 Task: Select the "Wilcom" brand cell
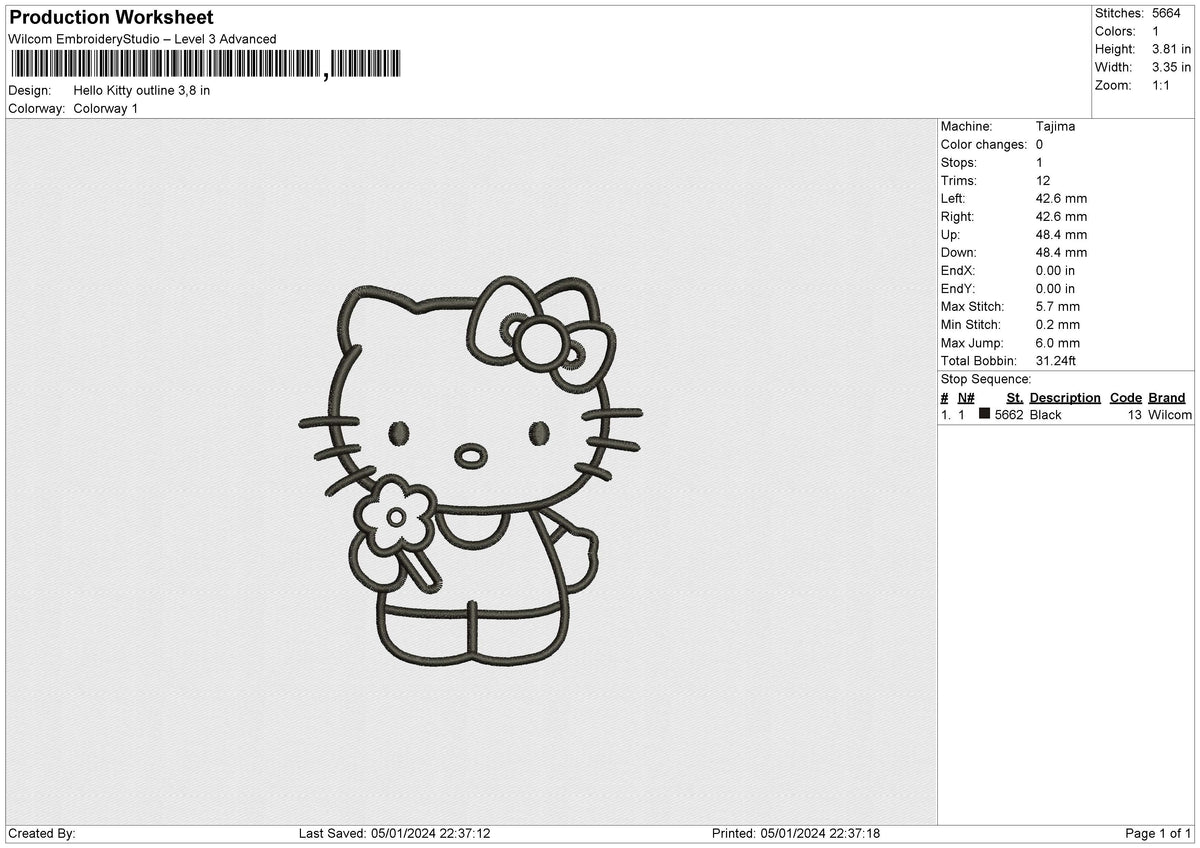click(1170, 414)
